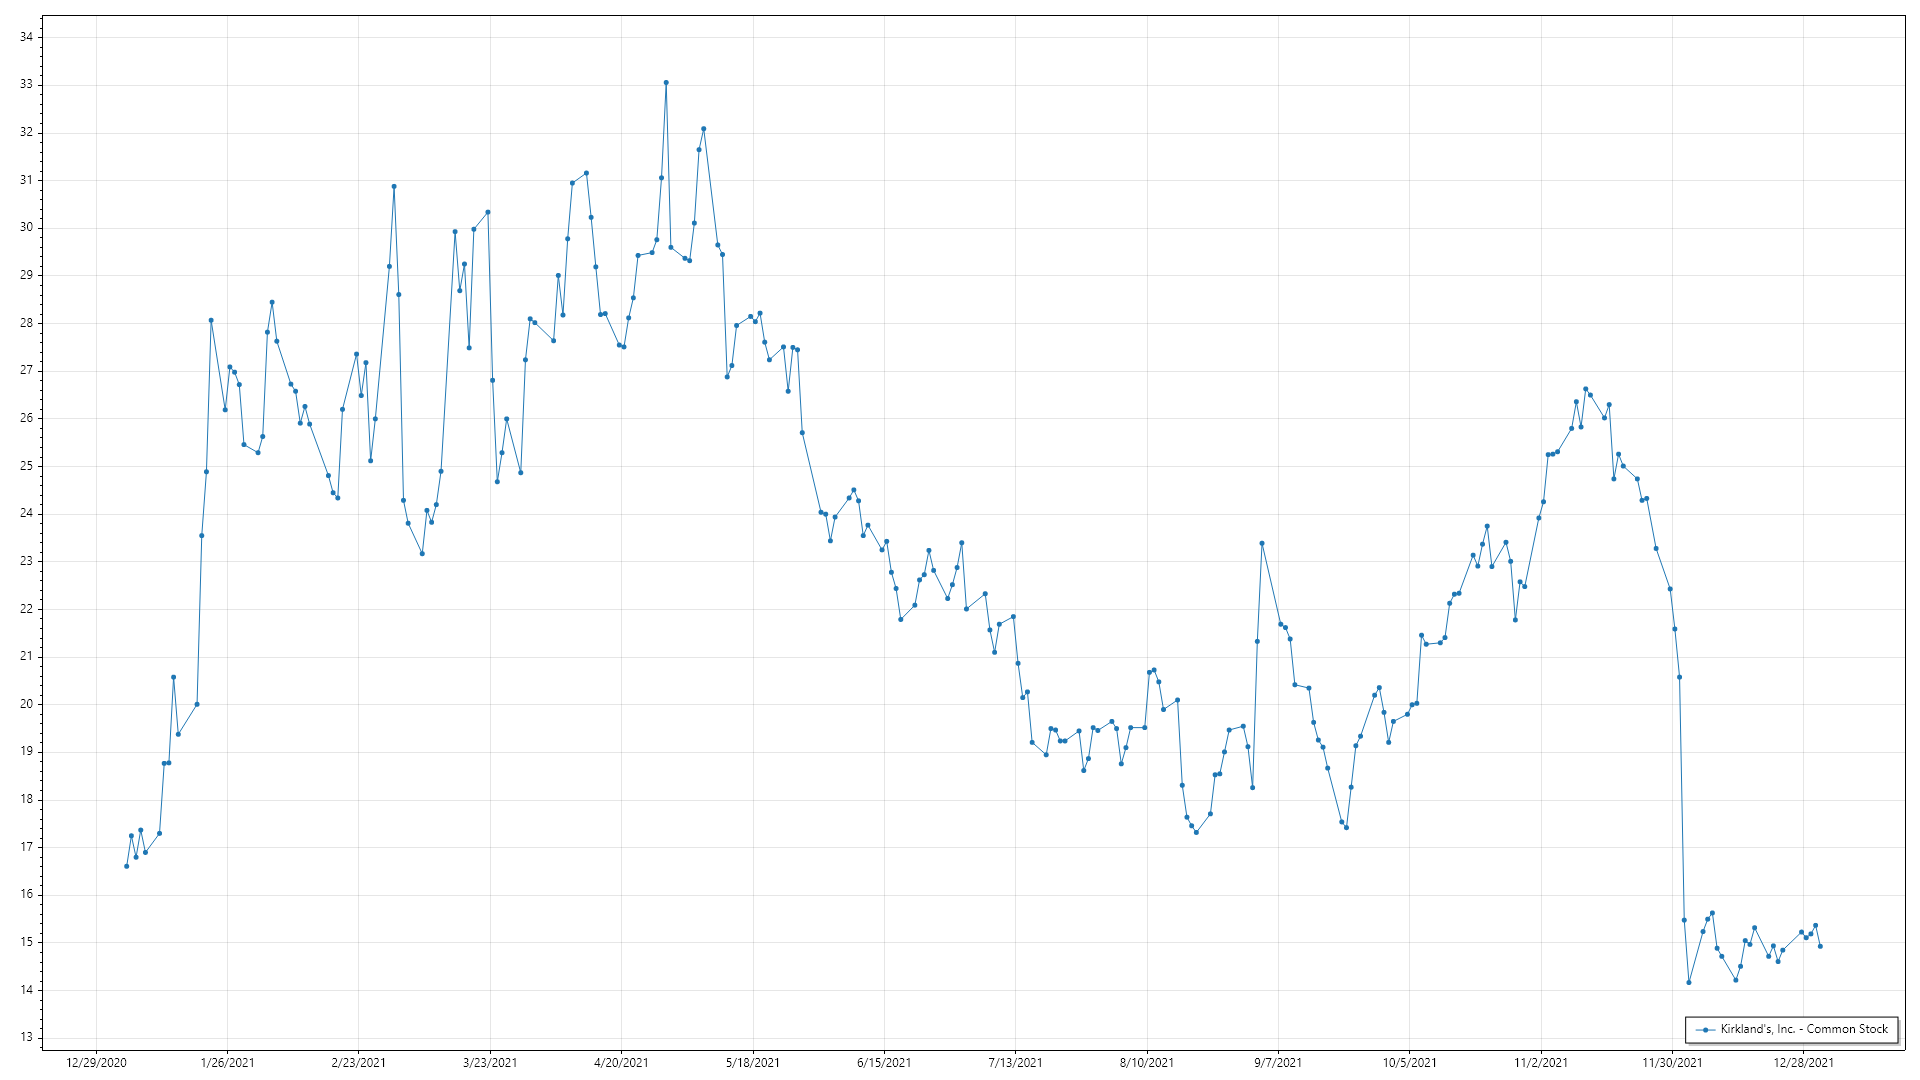
Task: Click the 5/18/2021 x-axis date label
Action: tap(753, 1062)
